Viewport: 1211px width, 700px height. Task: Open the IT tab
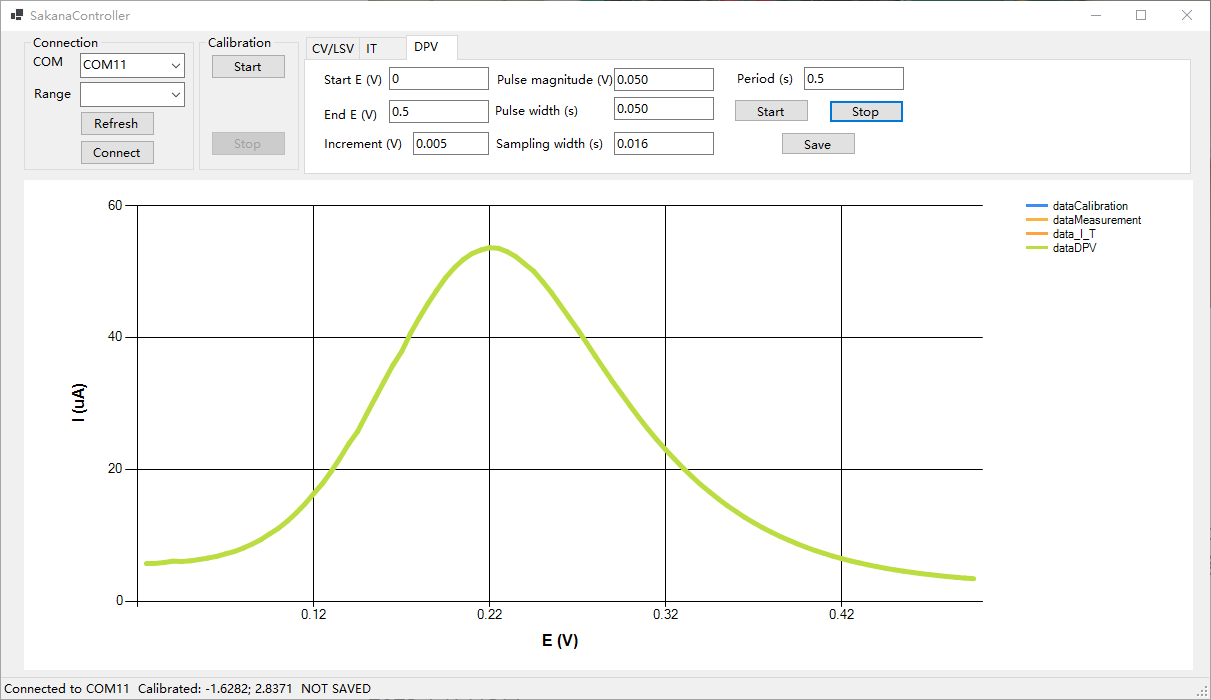[372, 48]
